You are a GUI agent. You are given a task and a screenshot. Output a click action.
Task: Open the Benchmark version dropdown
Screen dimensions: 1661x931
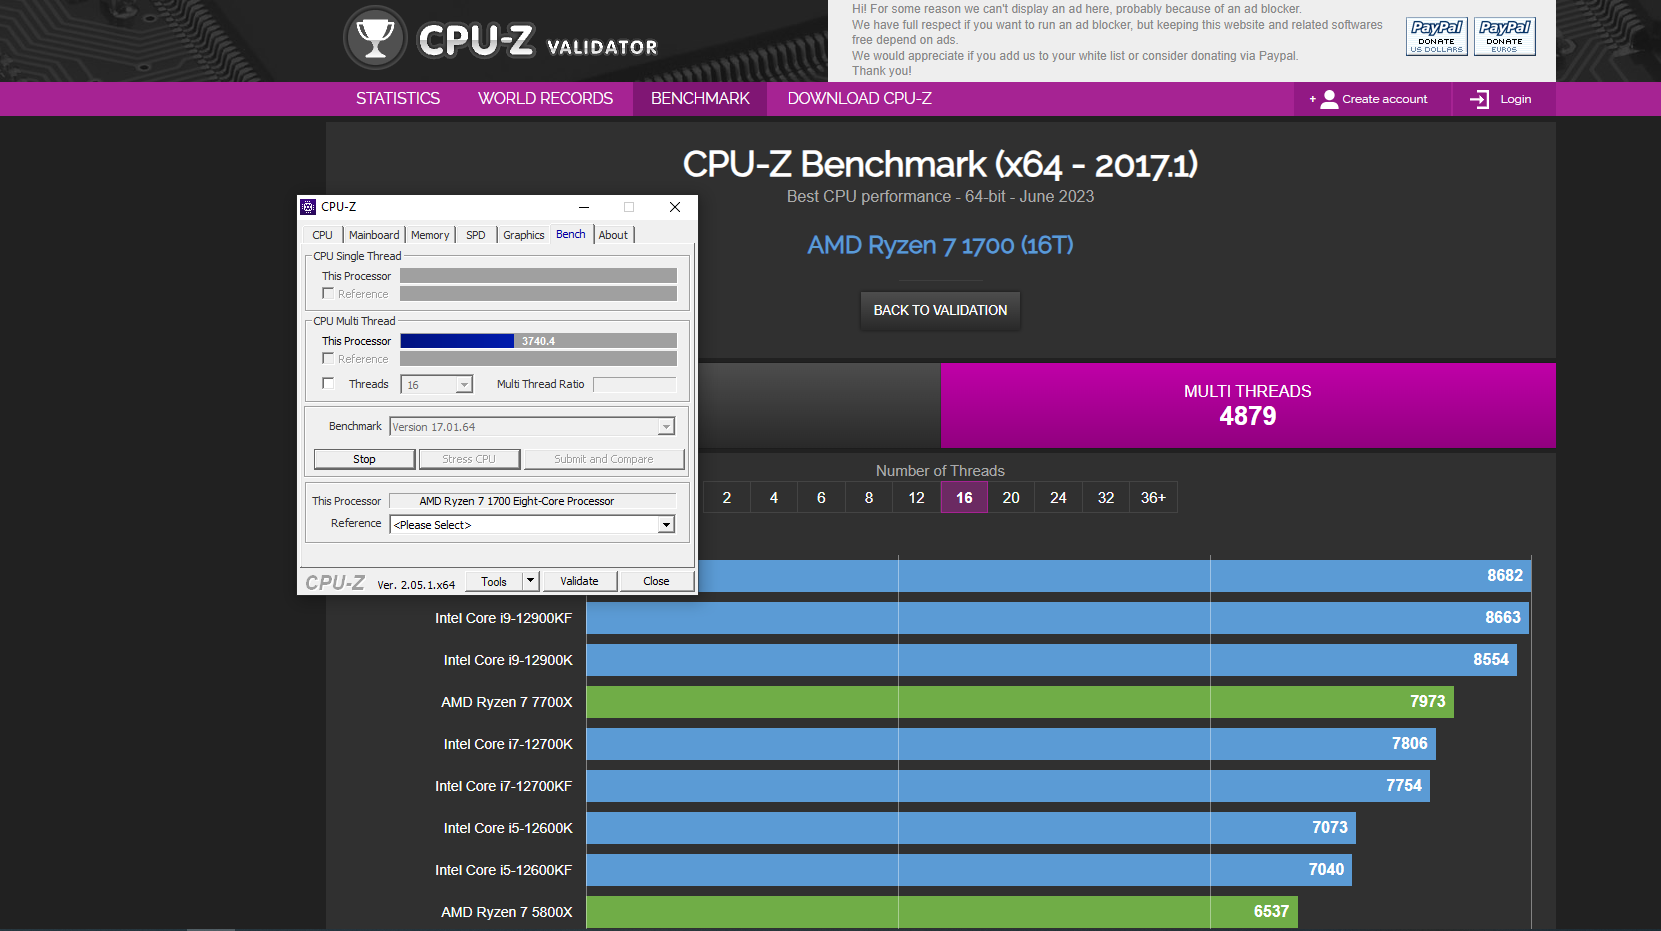tap(666, 427)
